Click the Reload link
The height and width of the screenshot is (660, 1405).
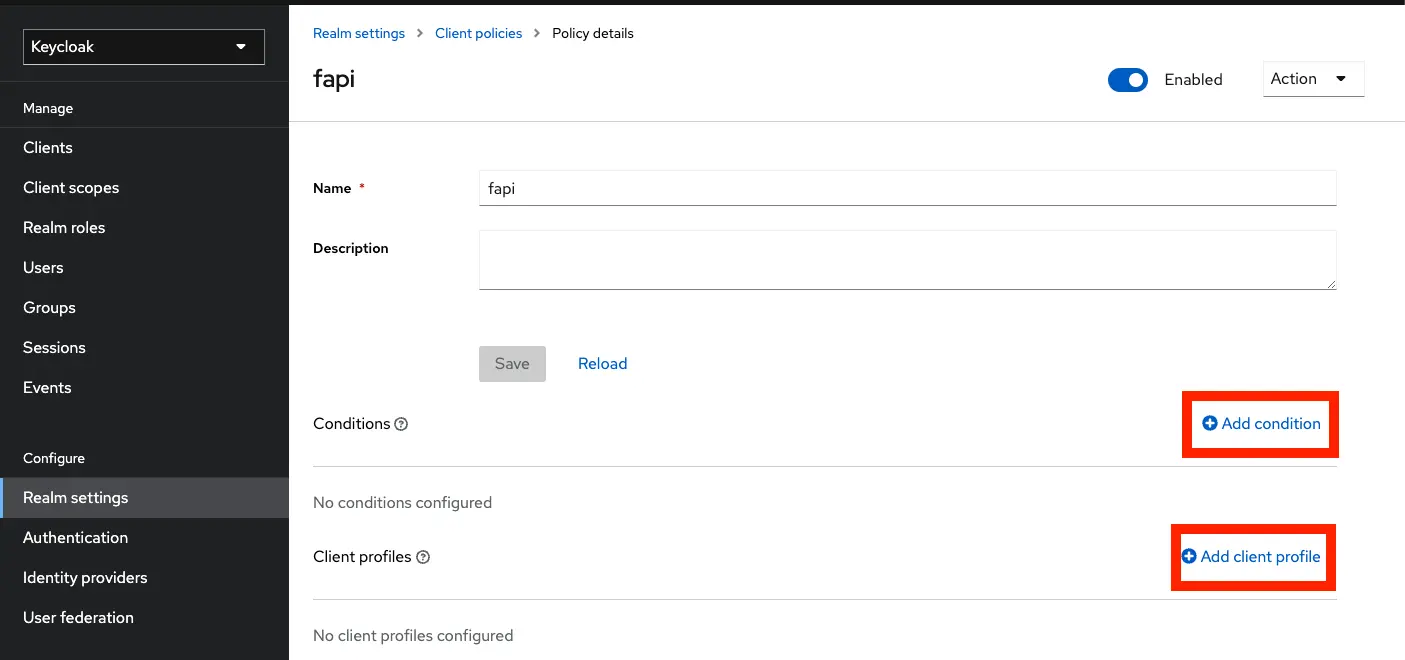(x=602, y=363)
